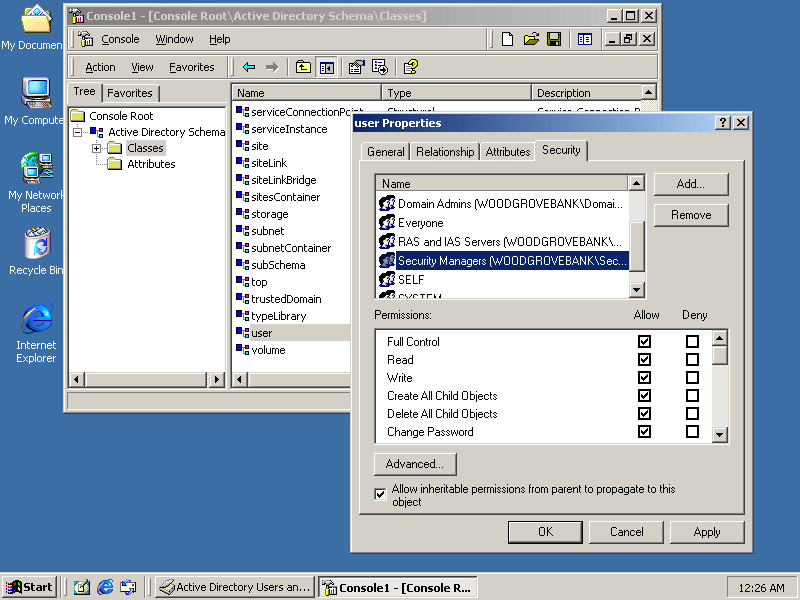
Task: Toggle Allow checkbox for Full Control
Action: pos(644,342)
